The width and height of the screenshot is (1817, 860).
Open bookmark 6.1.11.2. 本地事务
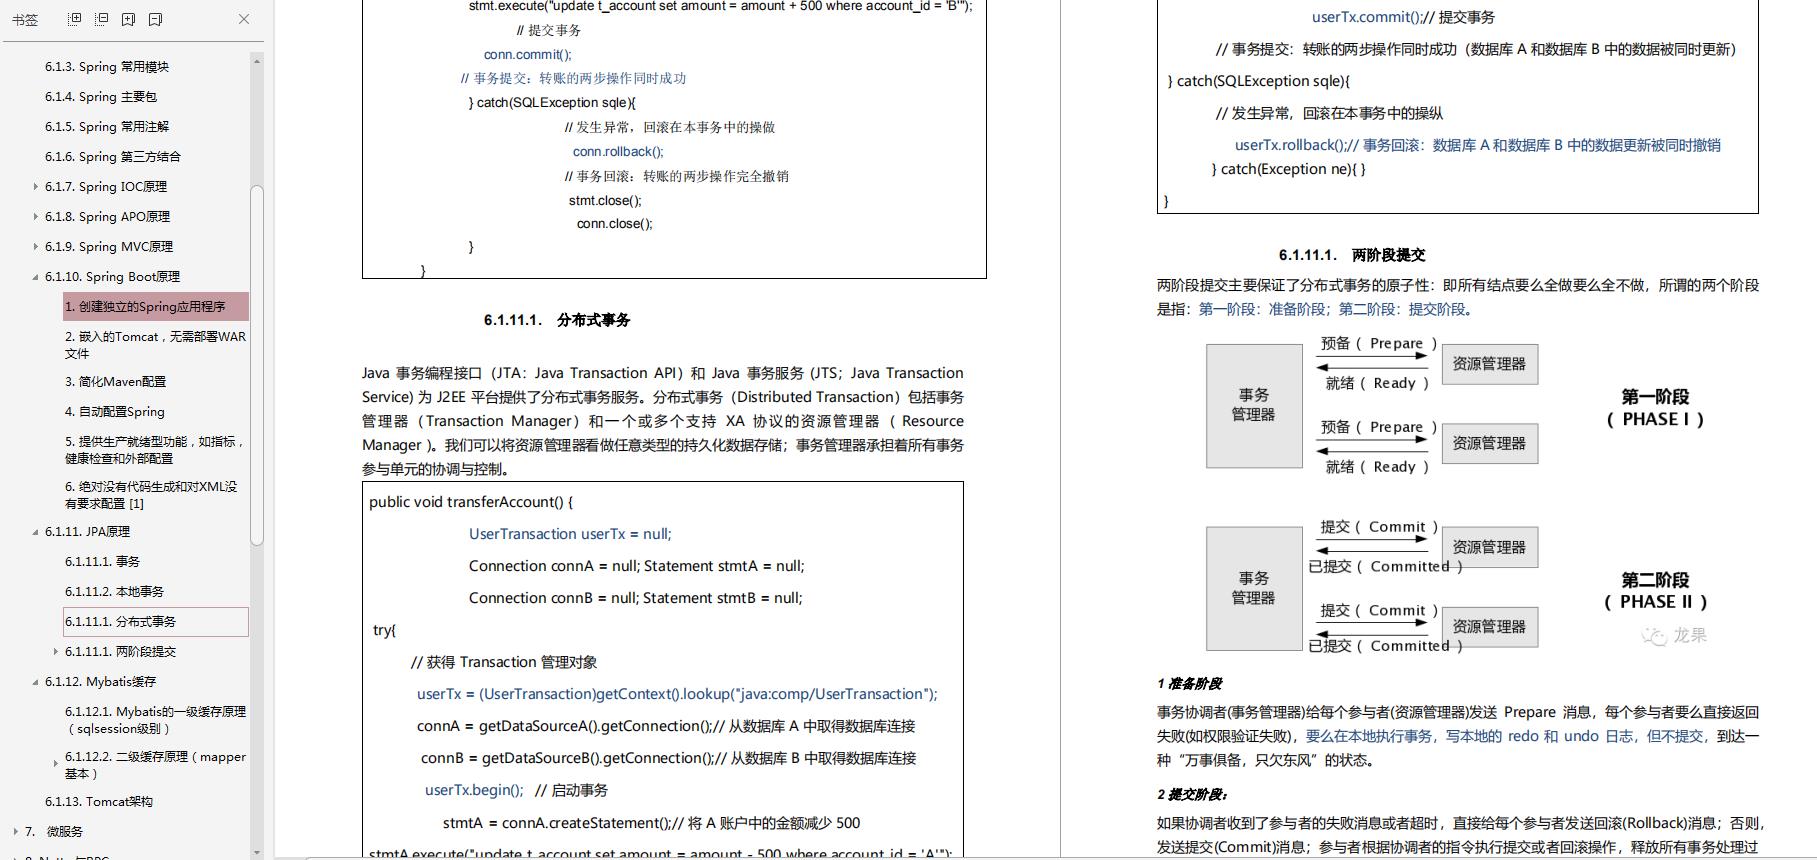pyautogui.click(x=114, y=591)
